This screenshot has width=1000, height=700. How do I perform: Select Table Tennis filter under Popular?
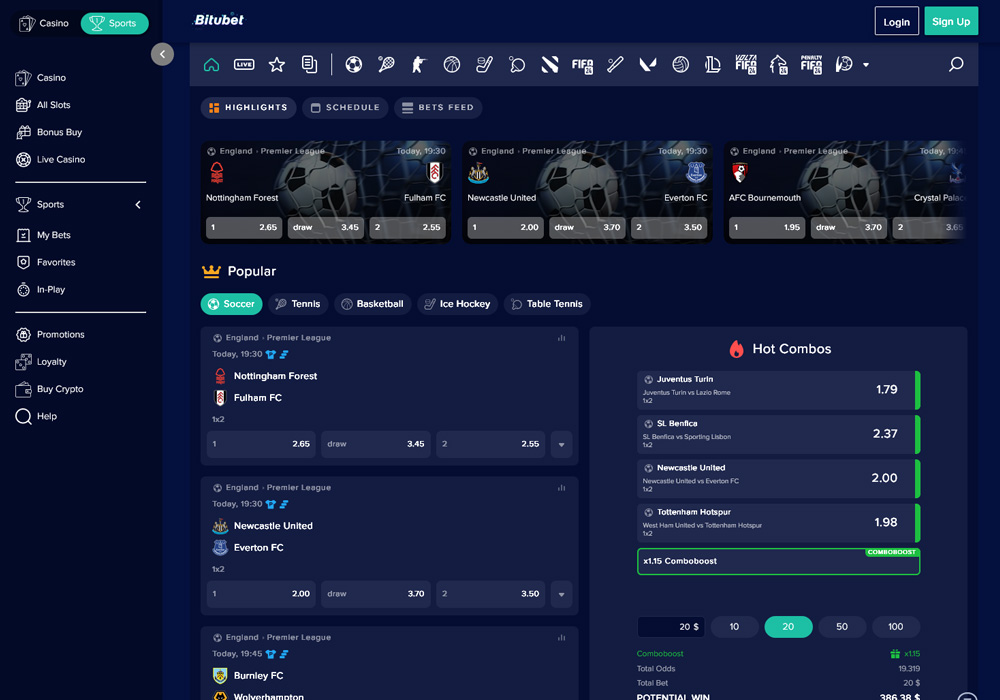click(x=547, y=304)
